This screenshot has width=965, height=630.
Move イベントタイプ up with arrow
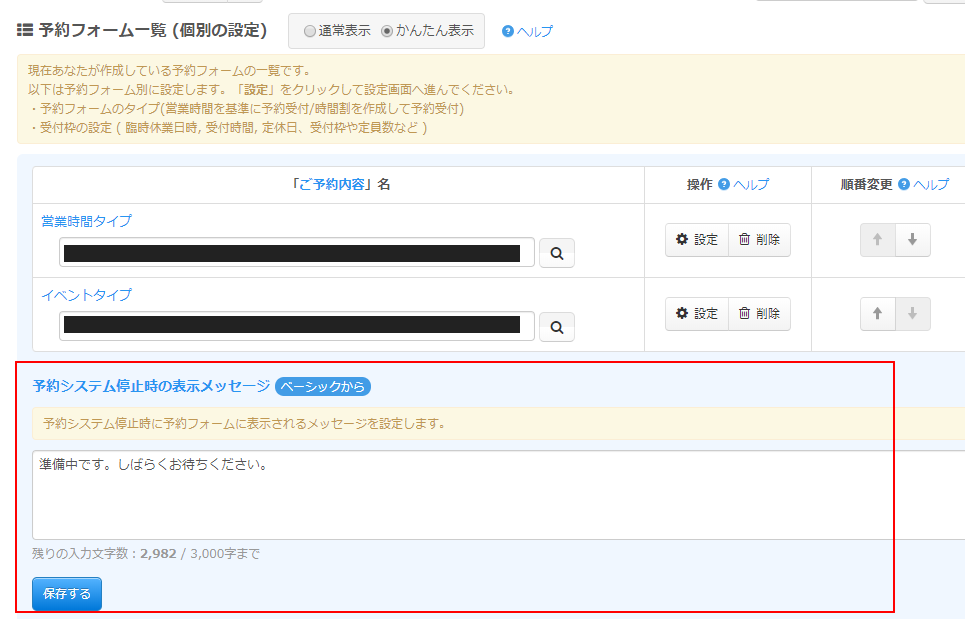878,314
